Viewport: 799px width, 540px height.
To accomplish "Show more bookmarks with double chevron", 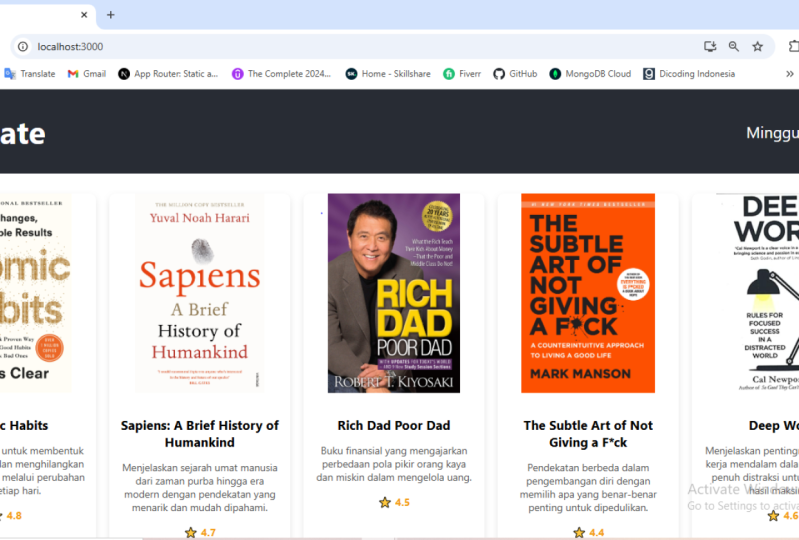I will click(x=789, y=74).
